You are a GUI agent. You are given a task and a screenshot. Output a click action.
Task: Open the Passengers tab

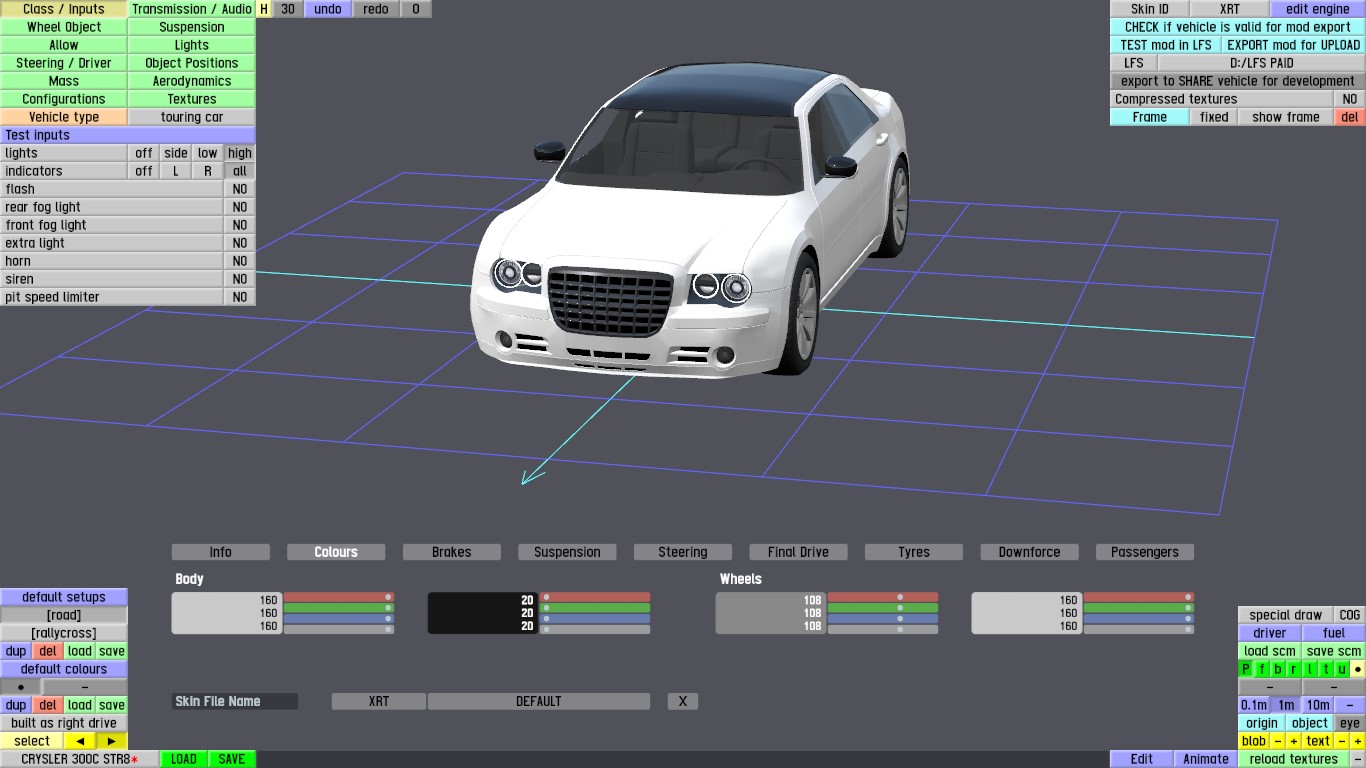point(1145,552)
